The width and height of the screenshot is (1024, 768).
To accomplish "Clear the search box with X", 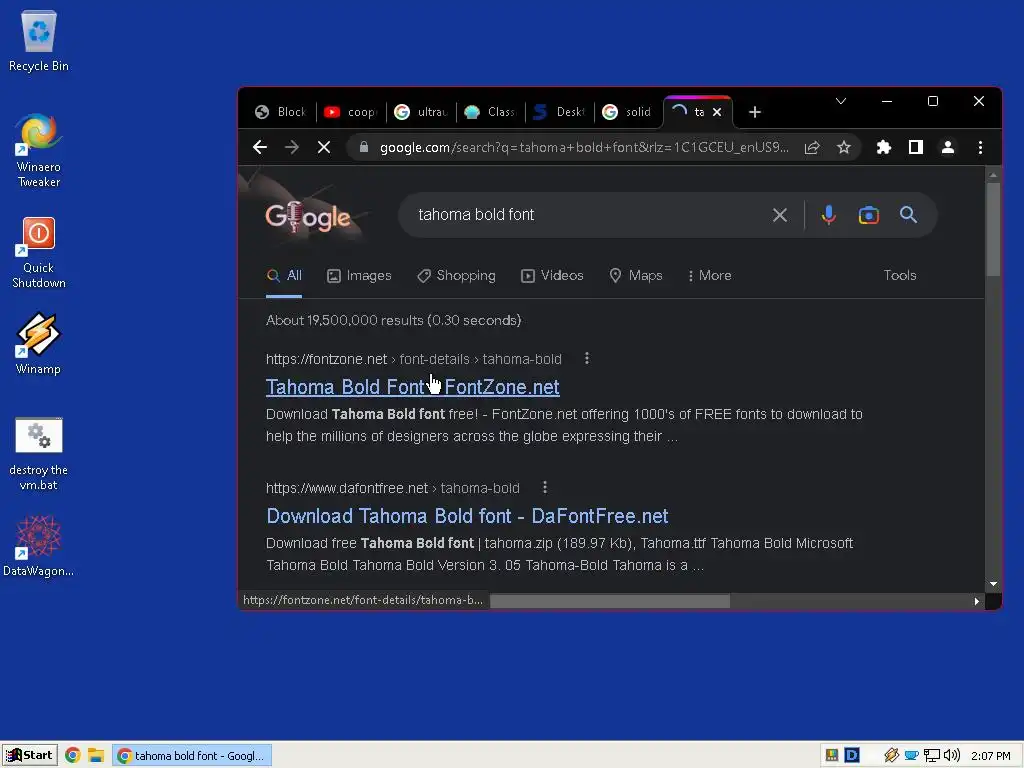I will click(780, 215).
